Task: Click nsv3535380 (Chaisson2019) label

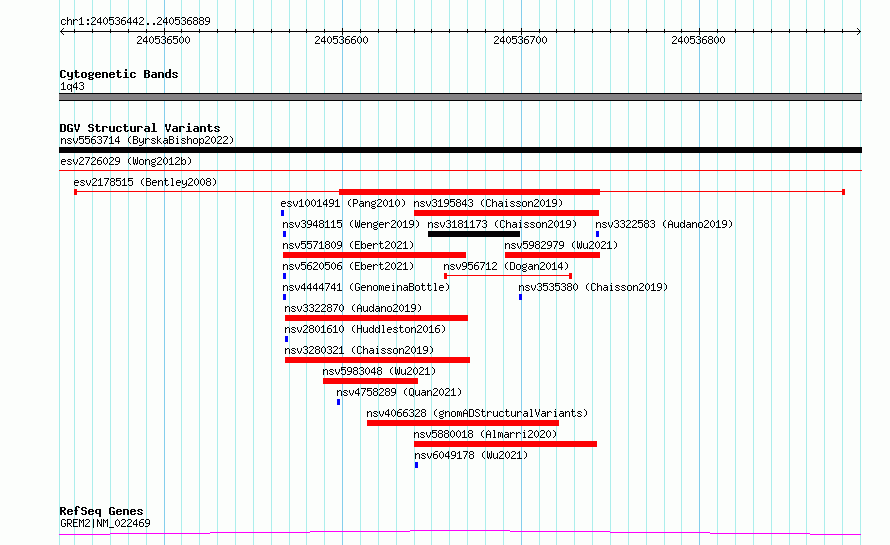Action: [x=593, y=287]
